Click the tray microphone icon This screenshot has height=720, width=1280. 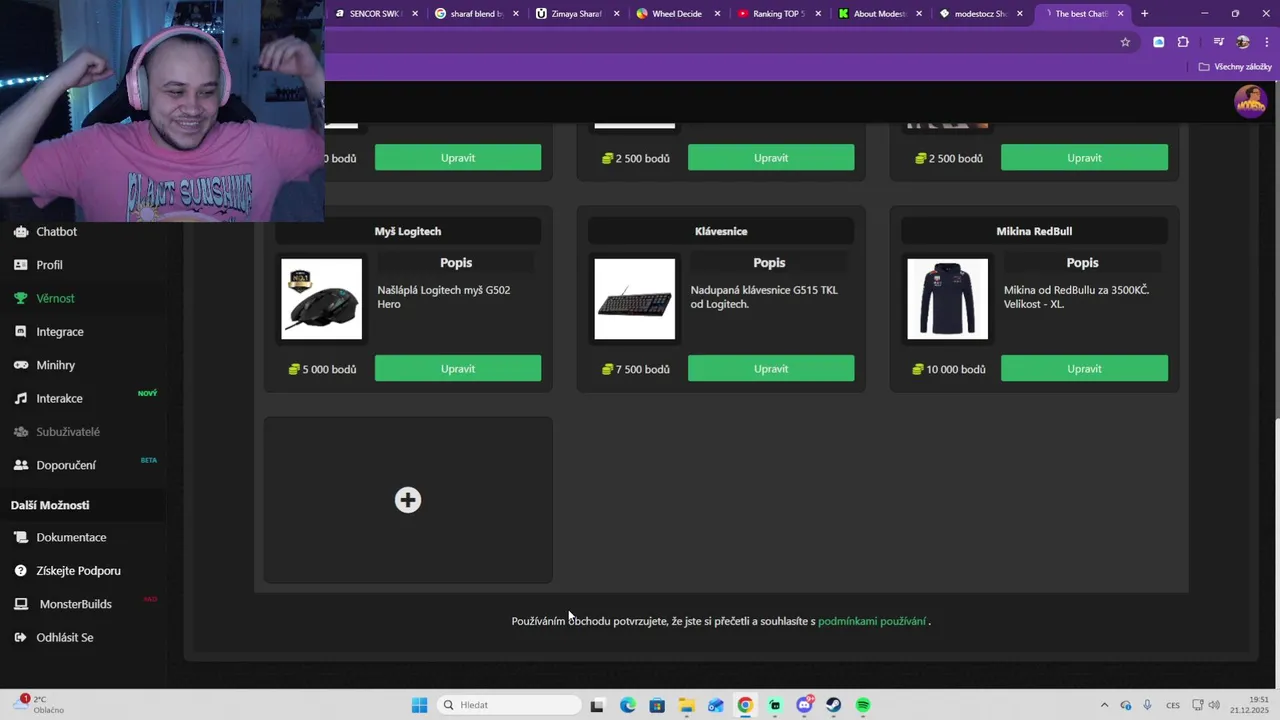pos(1147,705)
